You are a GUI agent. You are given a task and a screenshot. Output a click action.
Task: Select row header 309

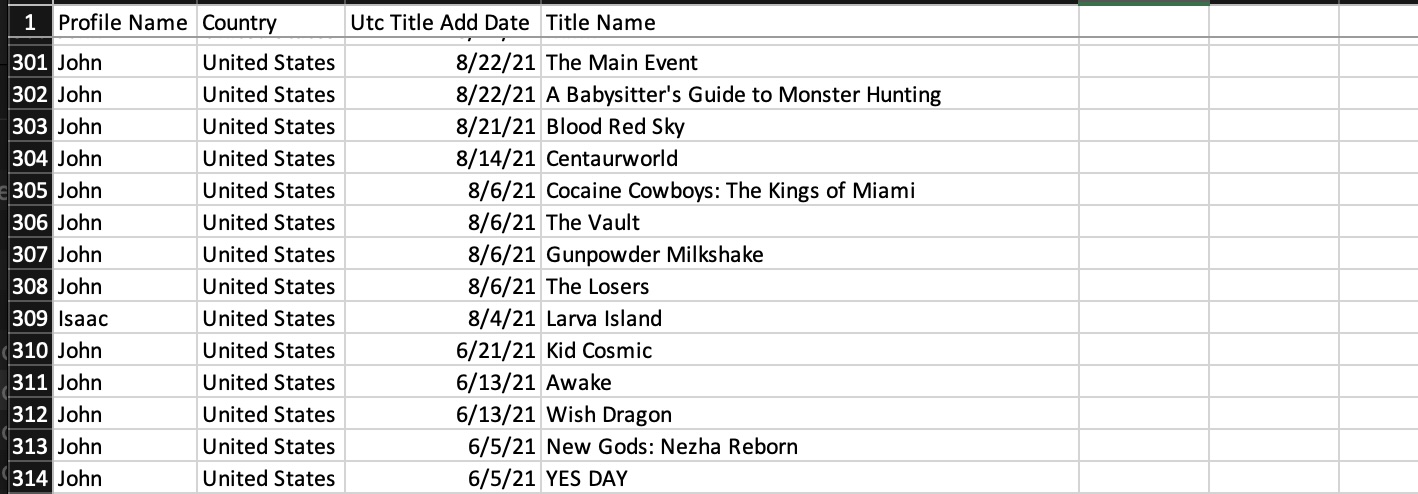[30, 318]
